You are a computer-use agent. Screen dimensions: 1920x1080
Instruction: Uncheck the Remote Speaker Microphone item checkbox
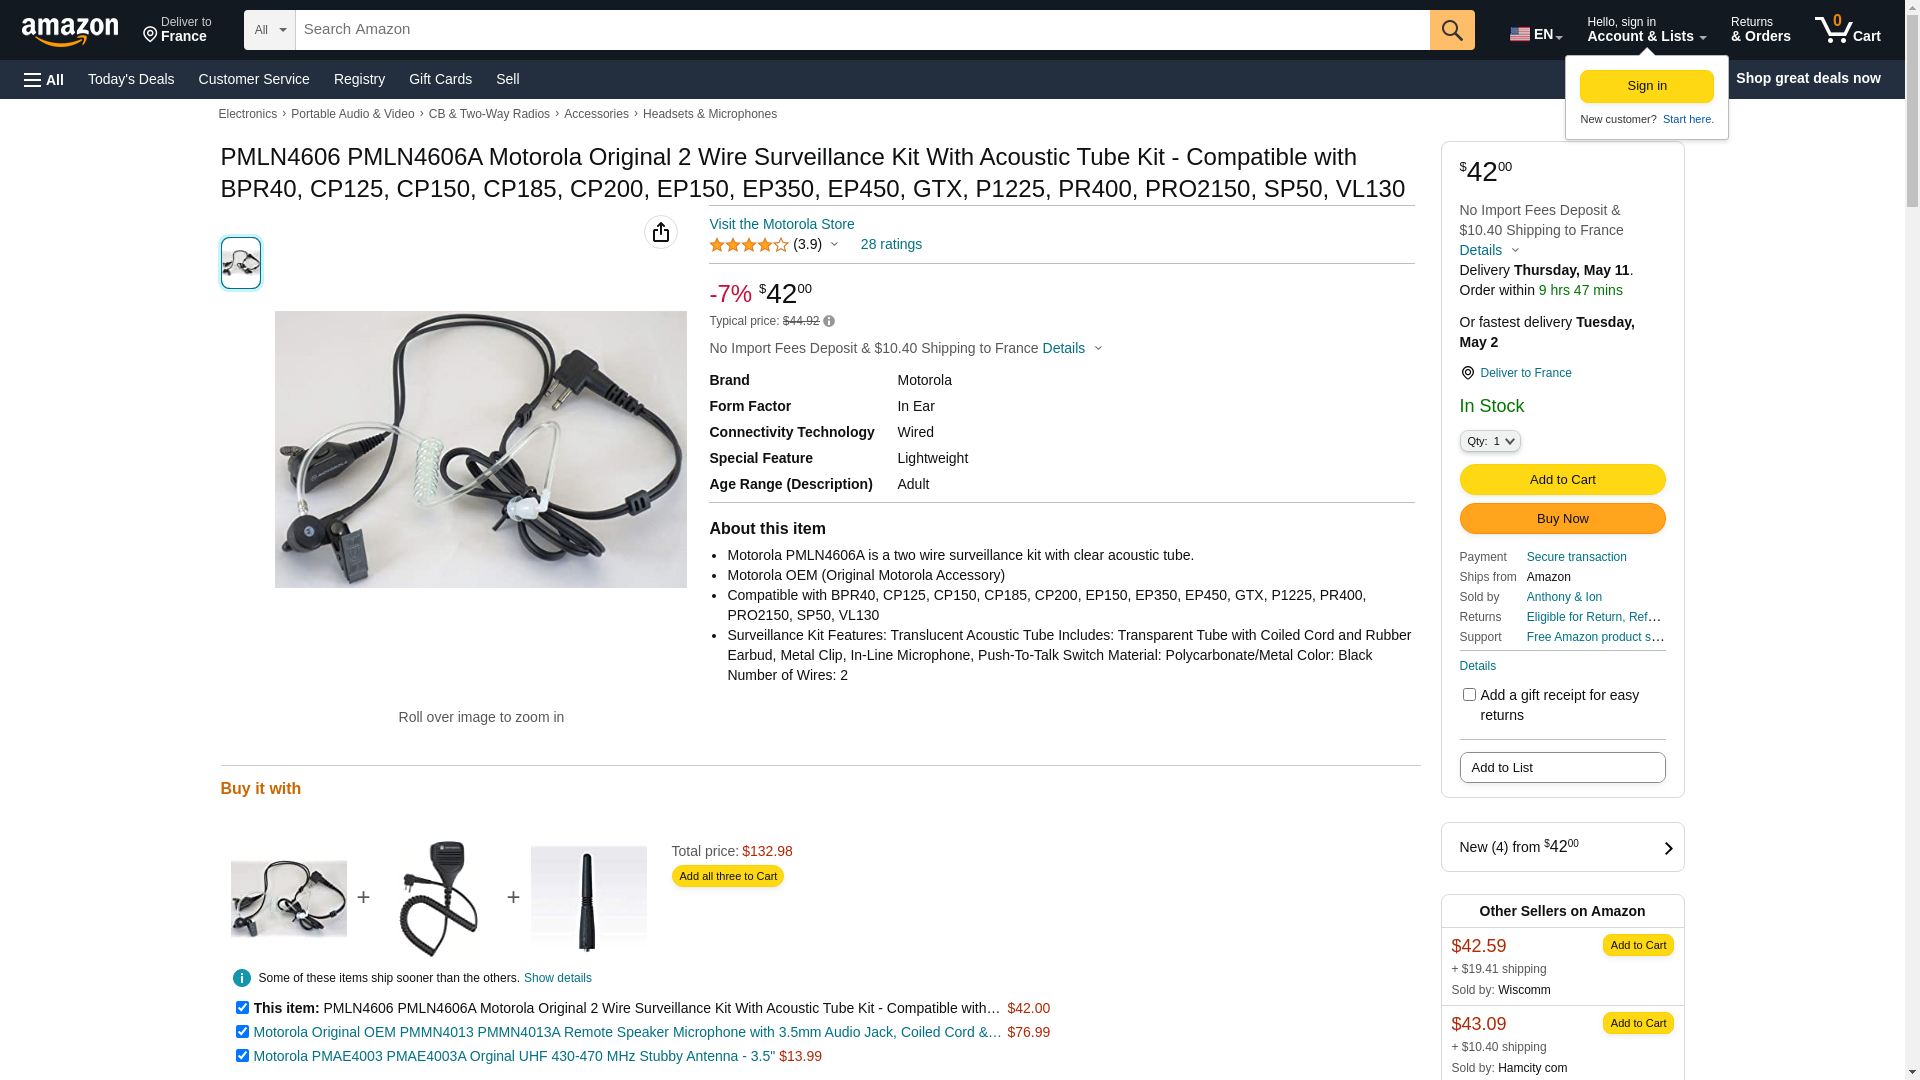coord(242,1031)
